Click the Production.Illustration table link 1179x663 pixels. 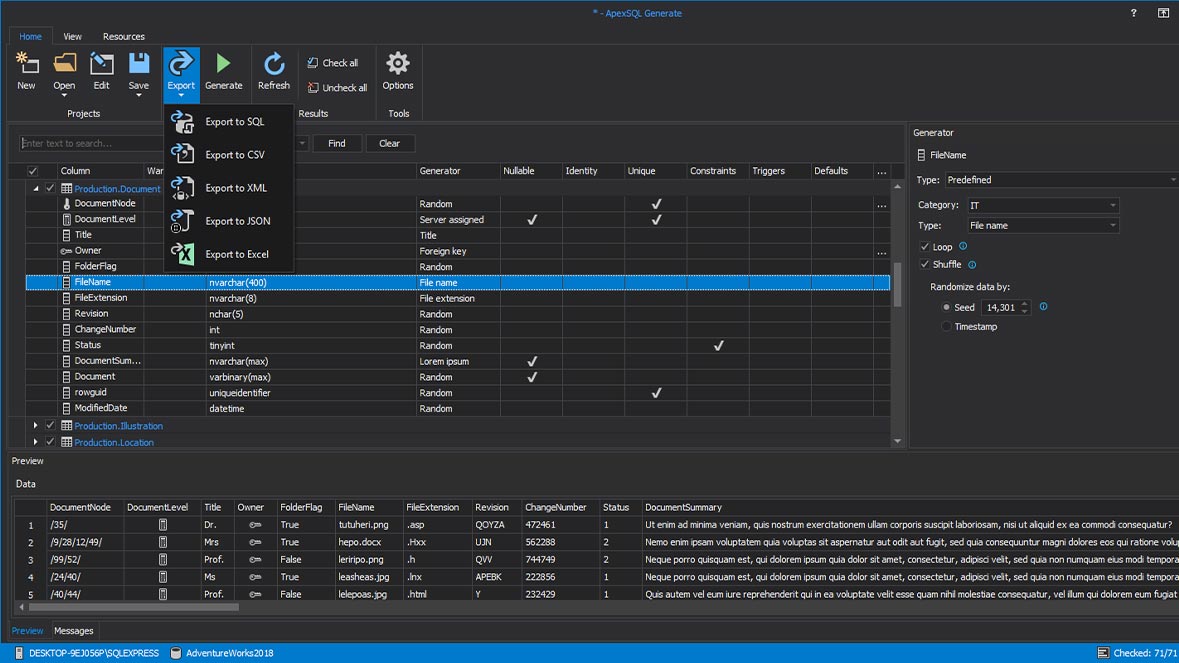[x=118, y=425]
